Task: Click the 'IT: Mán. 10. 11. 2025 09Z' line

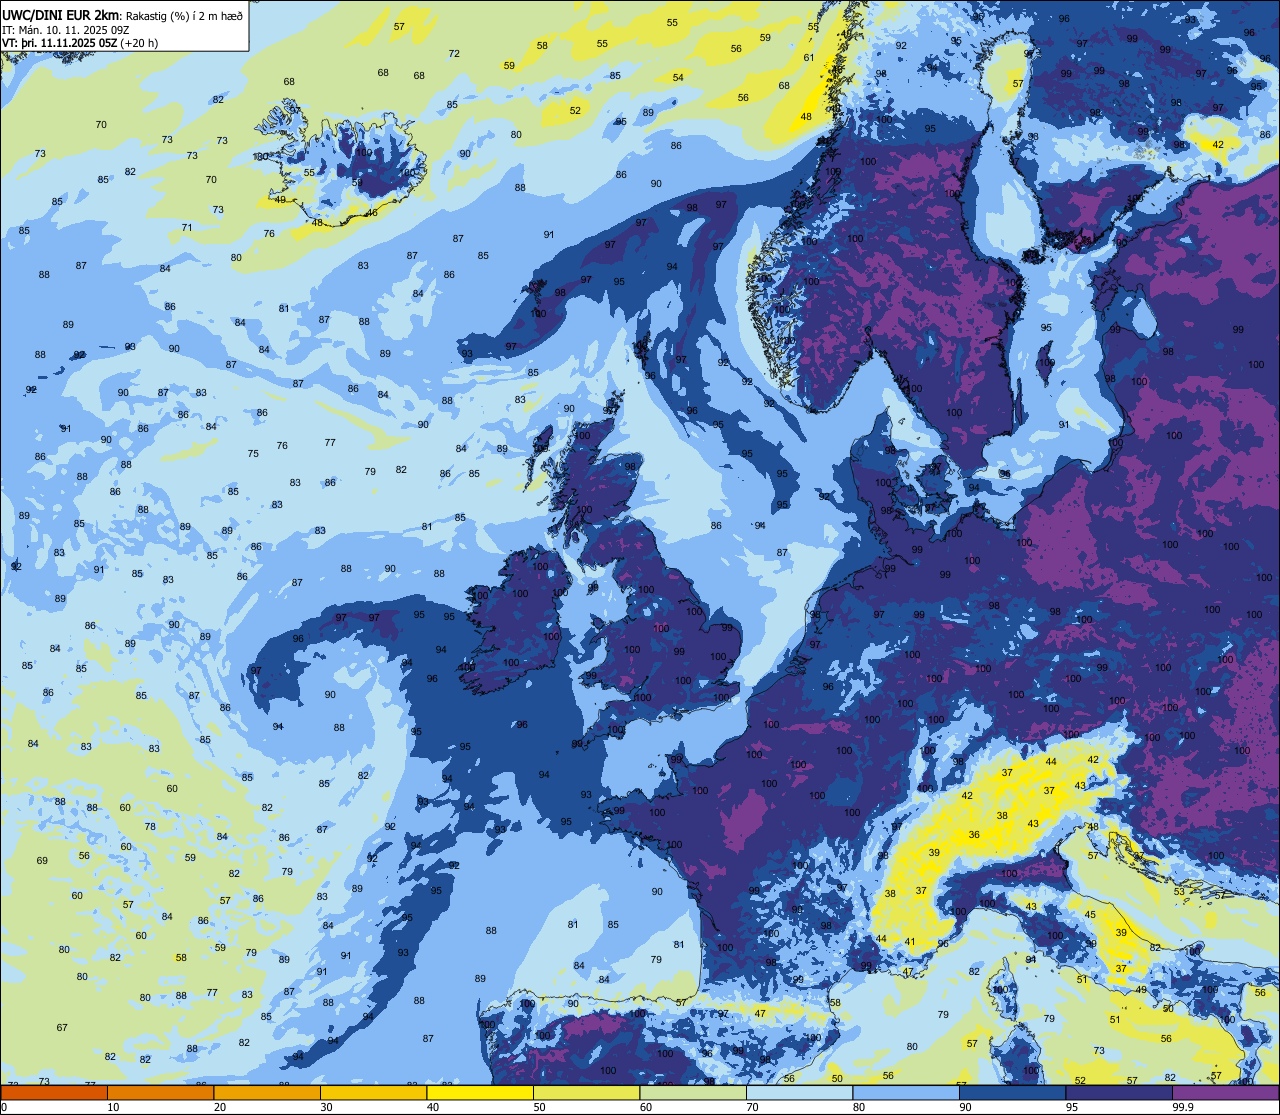Action: tap(64, 29)
